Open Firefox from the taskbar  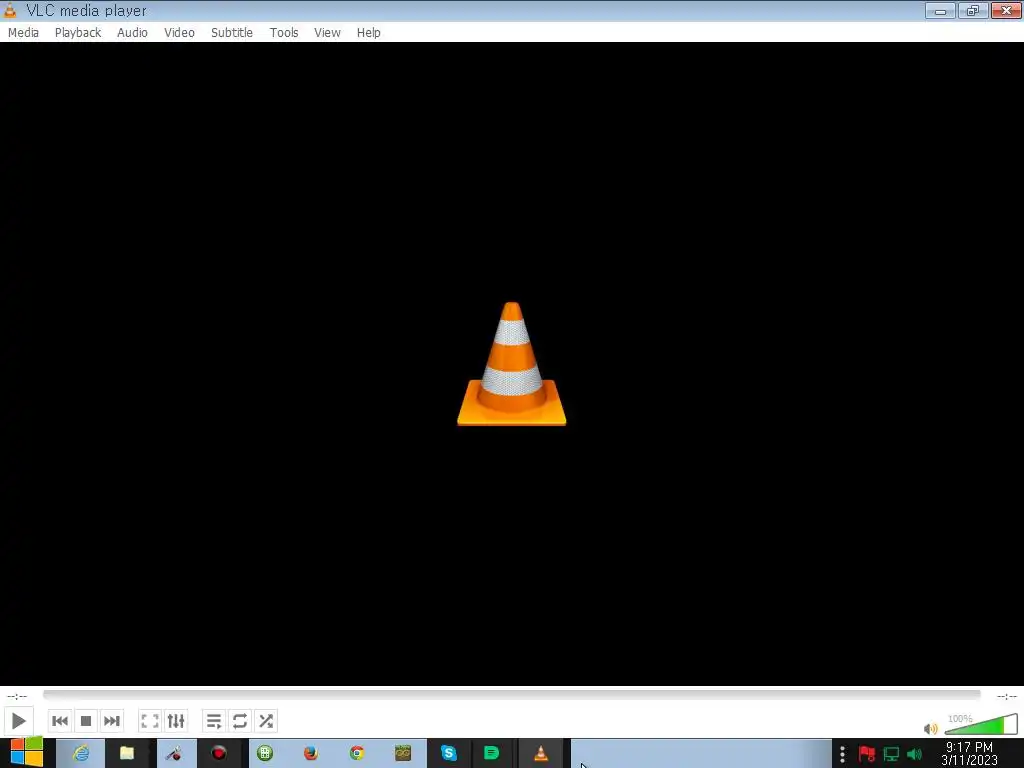(311, 753)
